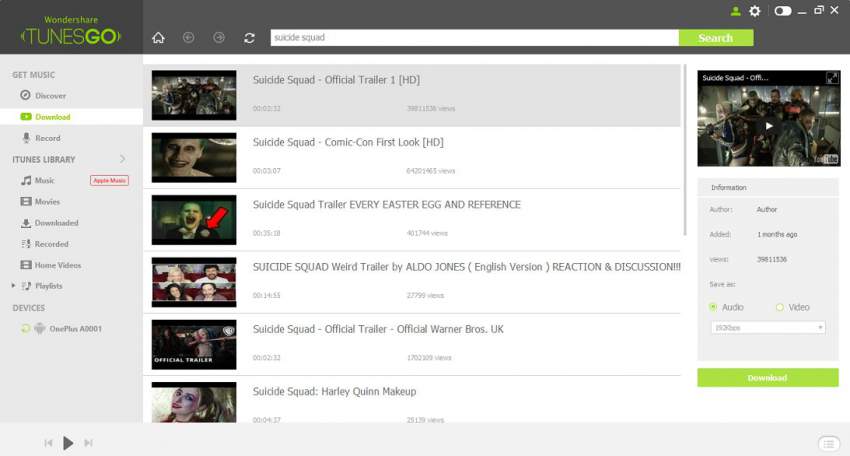Click the Android device icon

[x=40, y=328]
